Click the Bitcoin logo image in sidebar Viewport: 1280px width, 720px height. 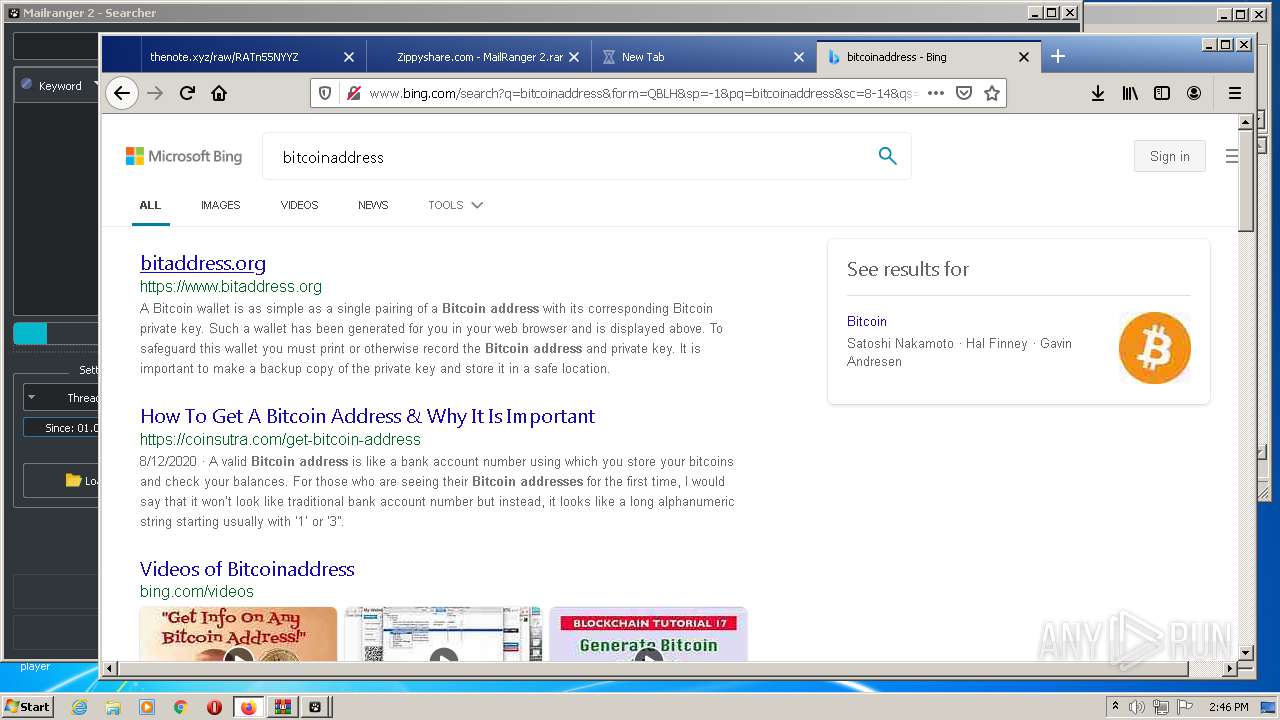pyautogui.click(x=1155, y=348)
